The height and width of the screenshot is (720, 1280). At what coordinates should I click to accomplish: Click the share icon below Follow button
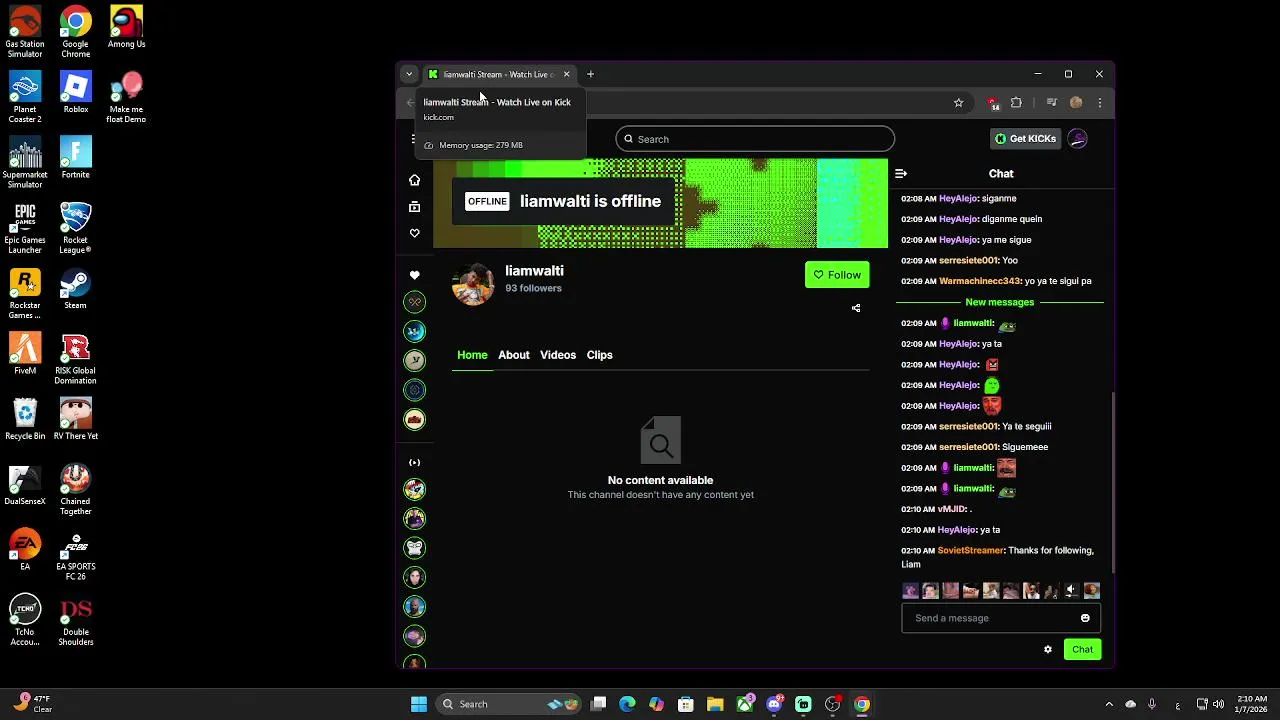tap(856, 308)
